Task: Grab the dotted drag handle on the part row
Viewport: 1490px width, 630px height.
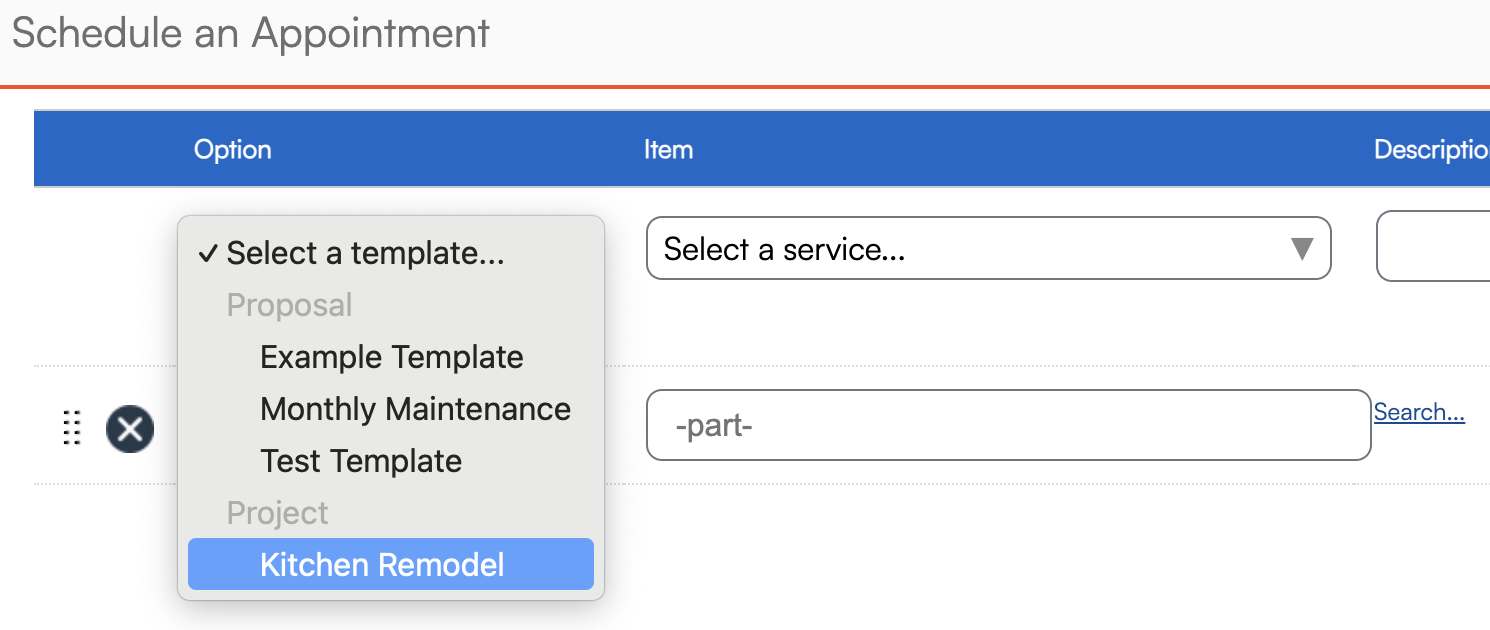Action: 71,427
